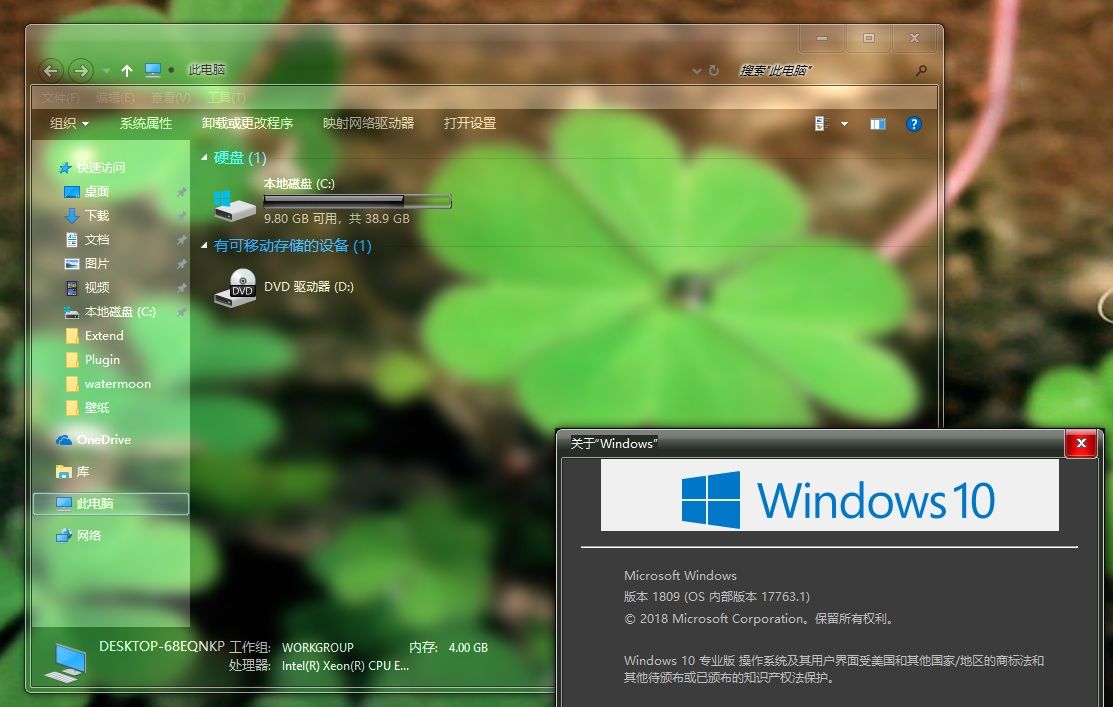Open the Explorer help question mark
The width and height of the screenshot is (1113, 707).
(x=914, y=124)
